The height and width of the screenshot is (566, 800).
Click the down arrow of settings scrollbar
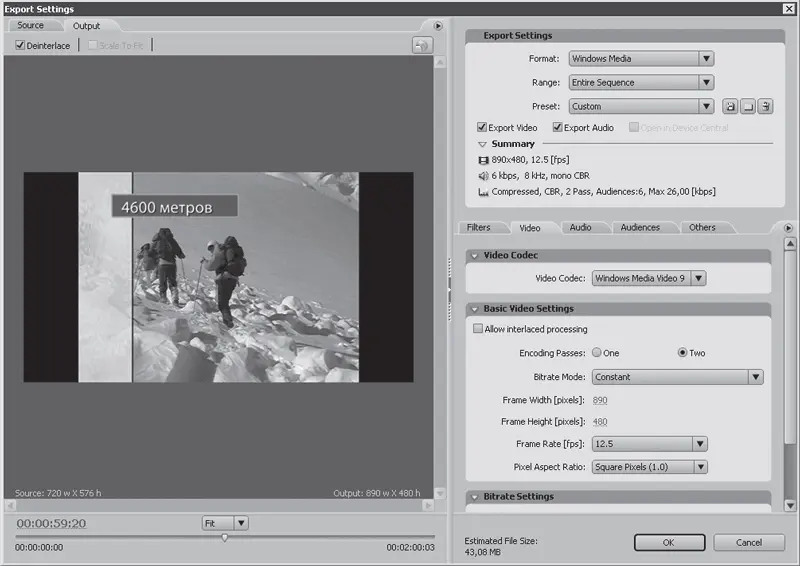[x=790, y=506]
